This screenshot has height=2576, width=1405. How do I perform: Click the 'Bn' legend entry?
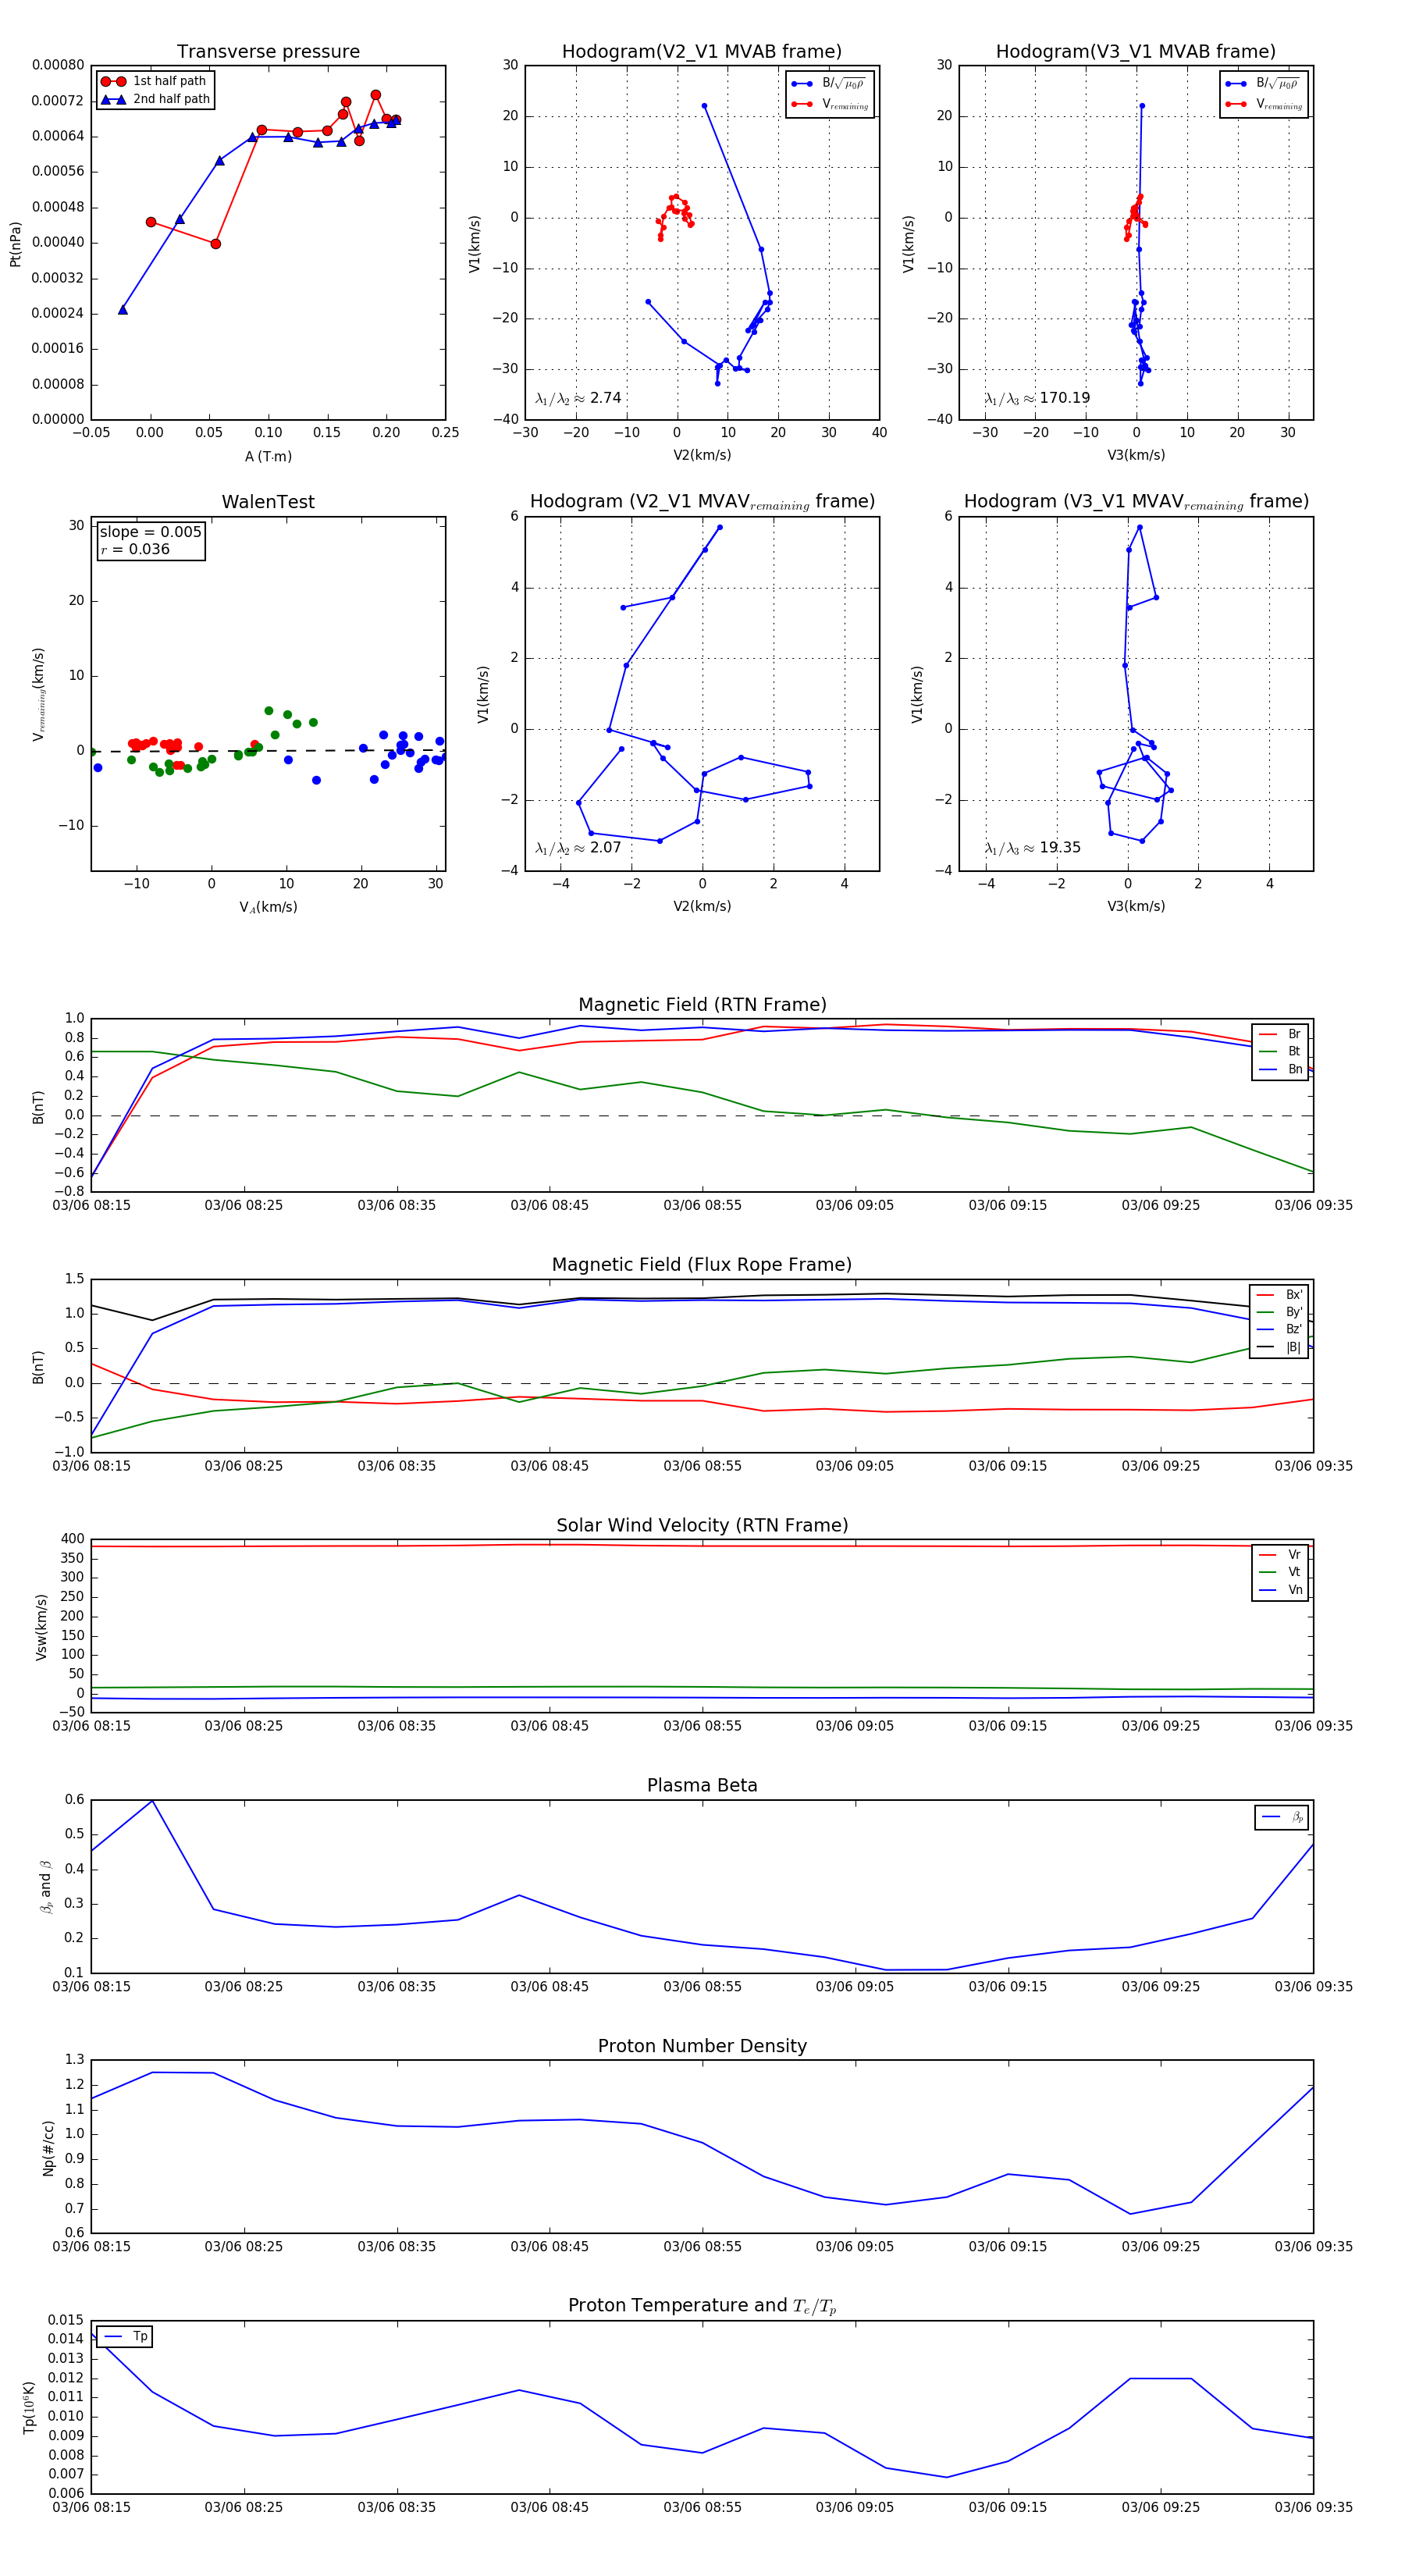(x=1280, y=1069)
